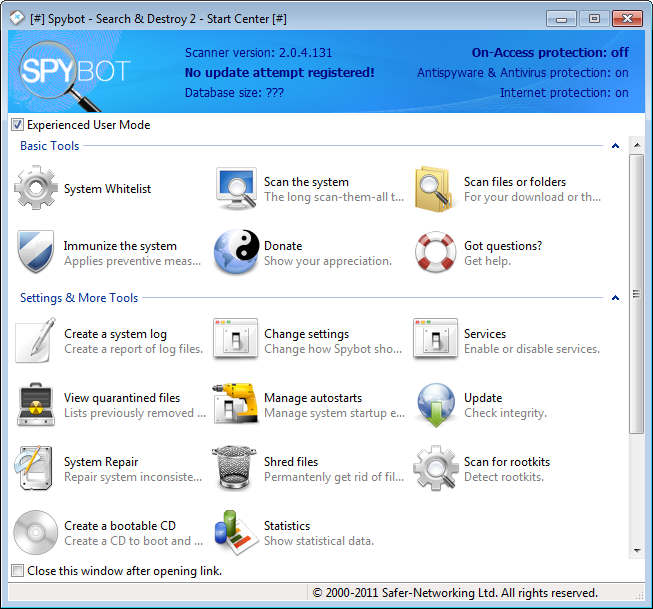Click the Donate yin-yang globe icon
The height and width of the screenshot is (609, 653).
point(236,252)
